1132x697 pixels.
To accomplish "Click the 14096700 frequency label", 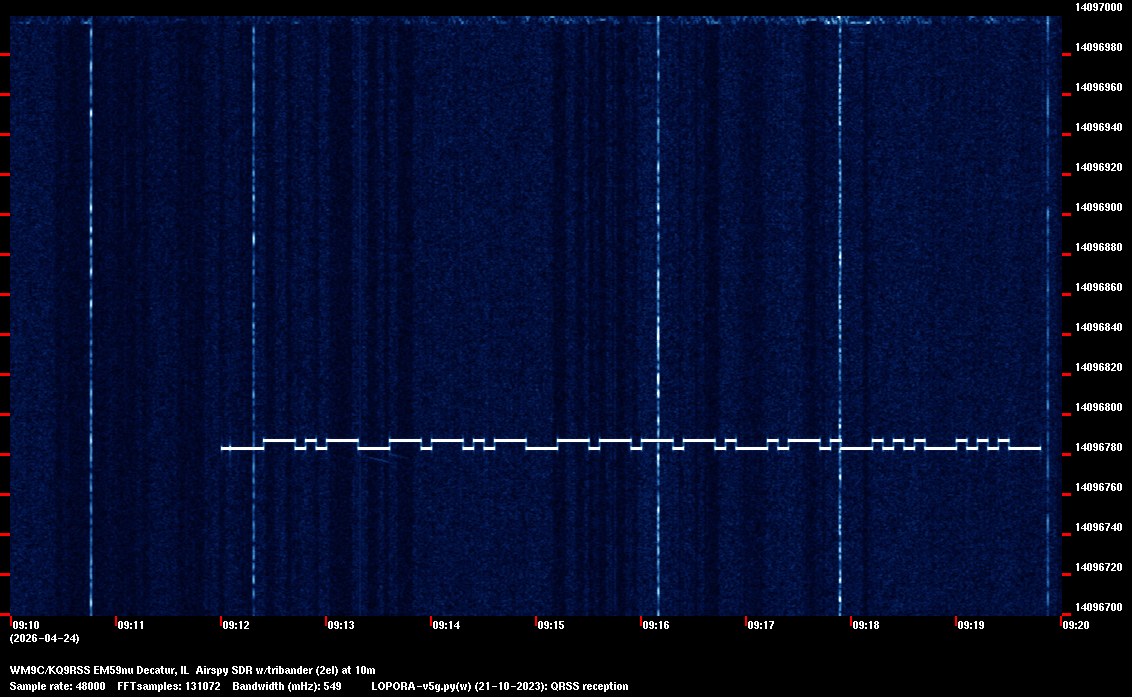I will click(x=1098, y=607).
